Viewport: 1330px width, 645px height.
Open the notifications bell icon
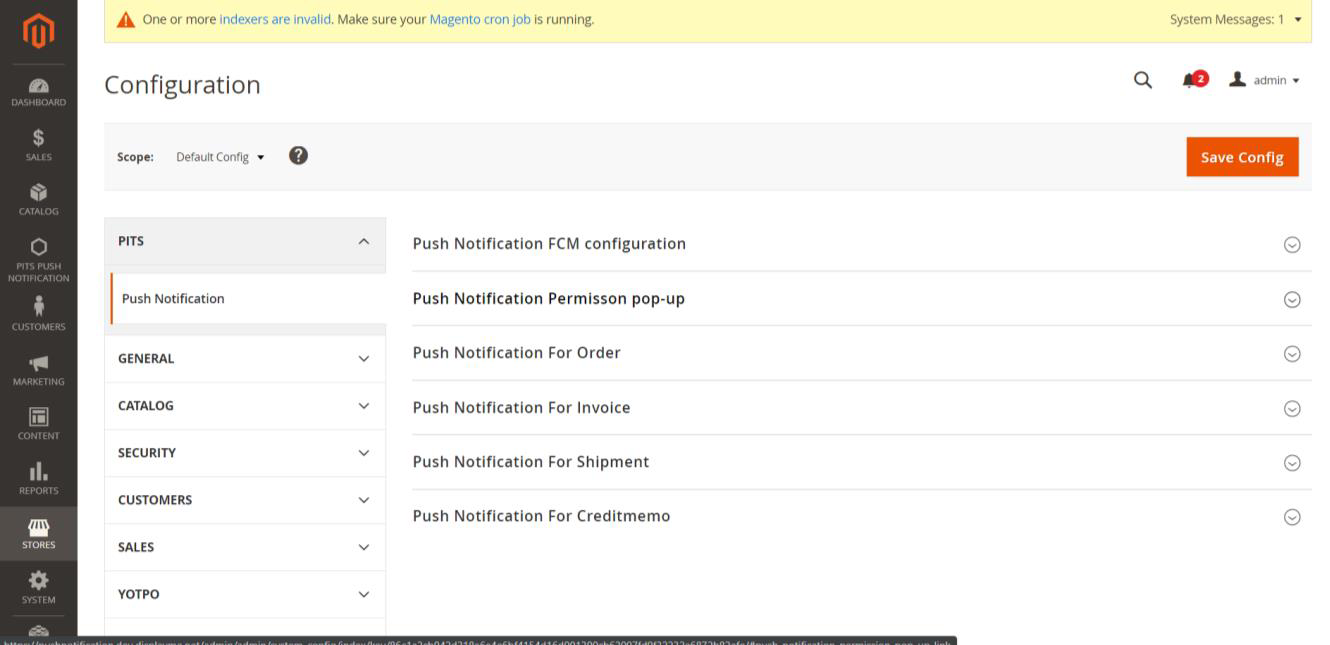click(1193, 80)
